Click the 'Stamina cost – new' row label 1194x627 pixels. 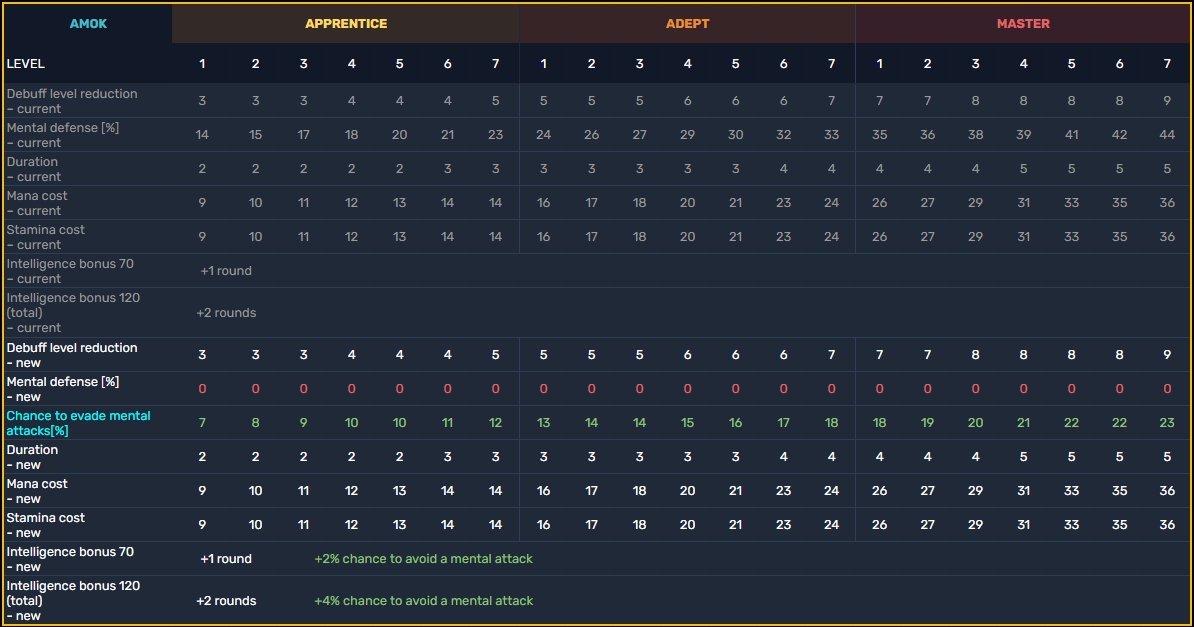46,525
